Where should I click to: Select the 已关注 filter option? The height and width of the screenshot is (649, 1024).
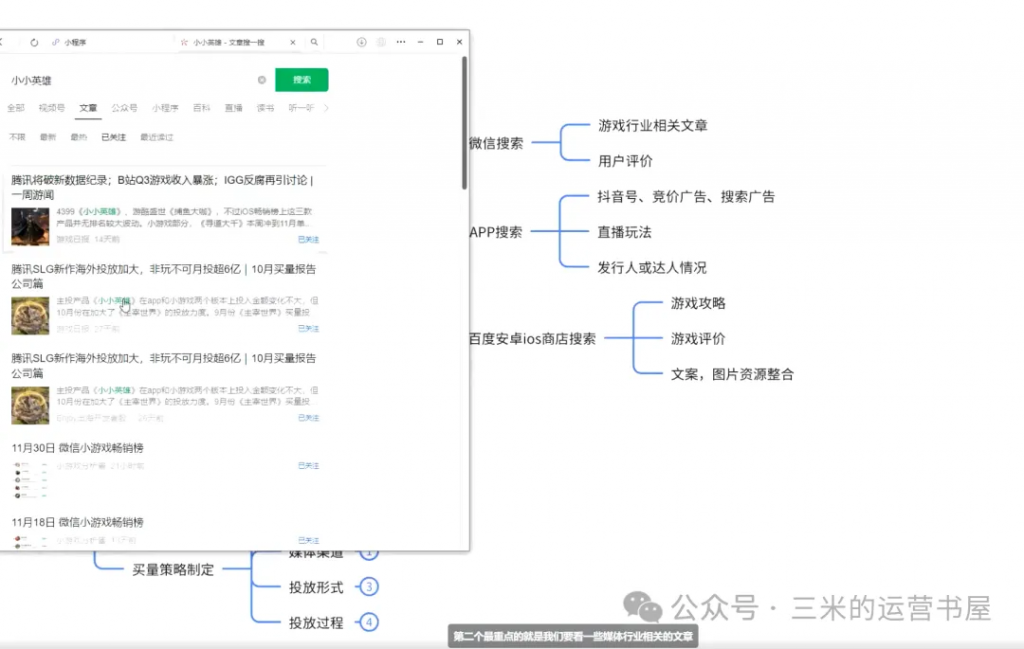[114, 137]
